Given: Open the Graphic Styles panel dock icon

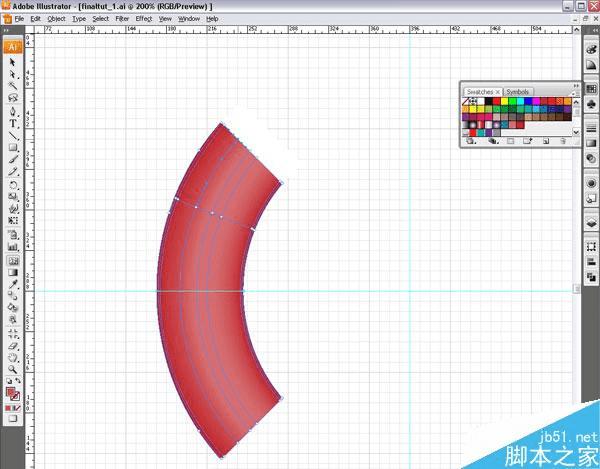Looking at the screenshot, I should point(591,198).
